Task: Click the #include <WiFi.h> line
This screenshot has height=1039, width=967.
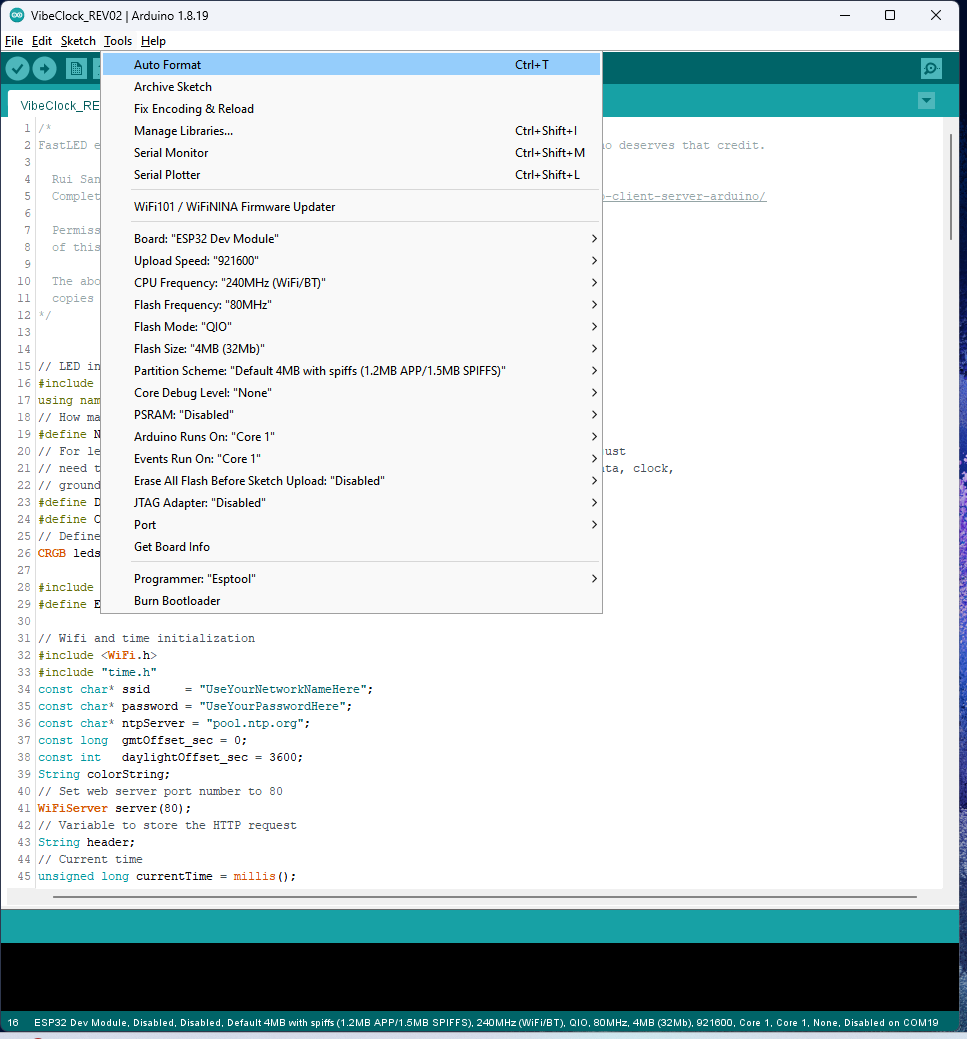Action: (97, 655)
